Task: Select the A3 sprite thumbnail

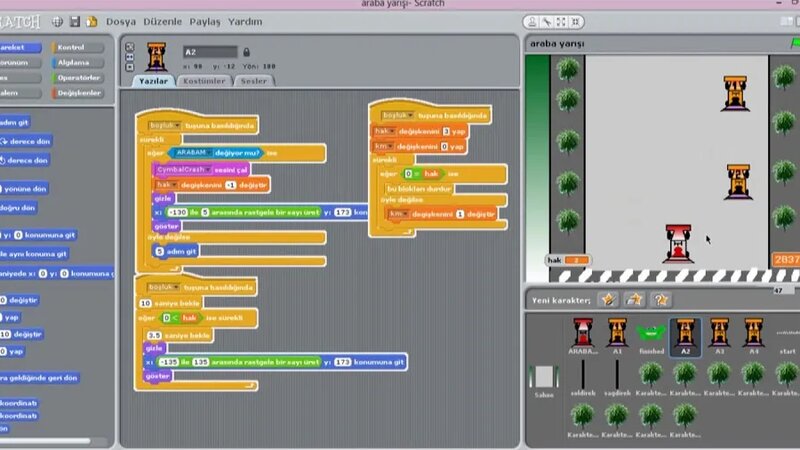Action: coord(719,336)
